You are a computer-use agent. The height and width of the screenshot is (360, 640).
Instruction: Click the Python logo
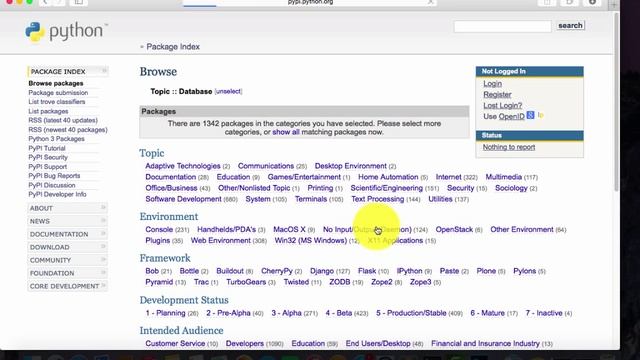tap(66, 31)
